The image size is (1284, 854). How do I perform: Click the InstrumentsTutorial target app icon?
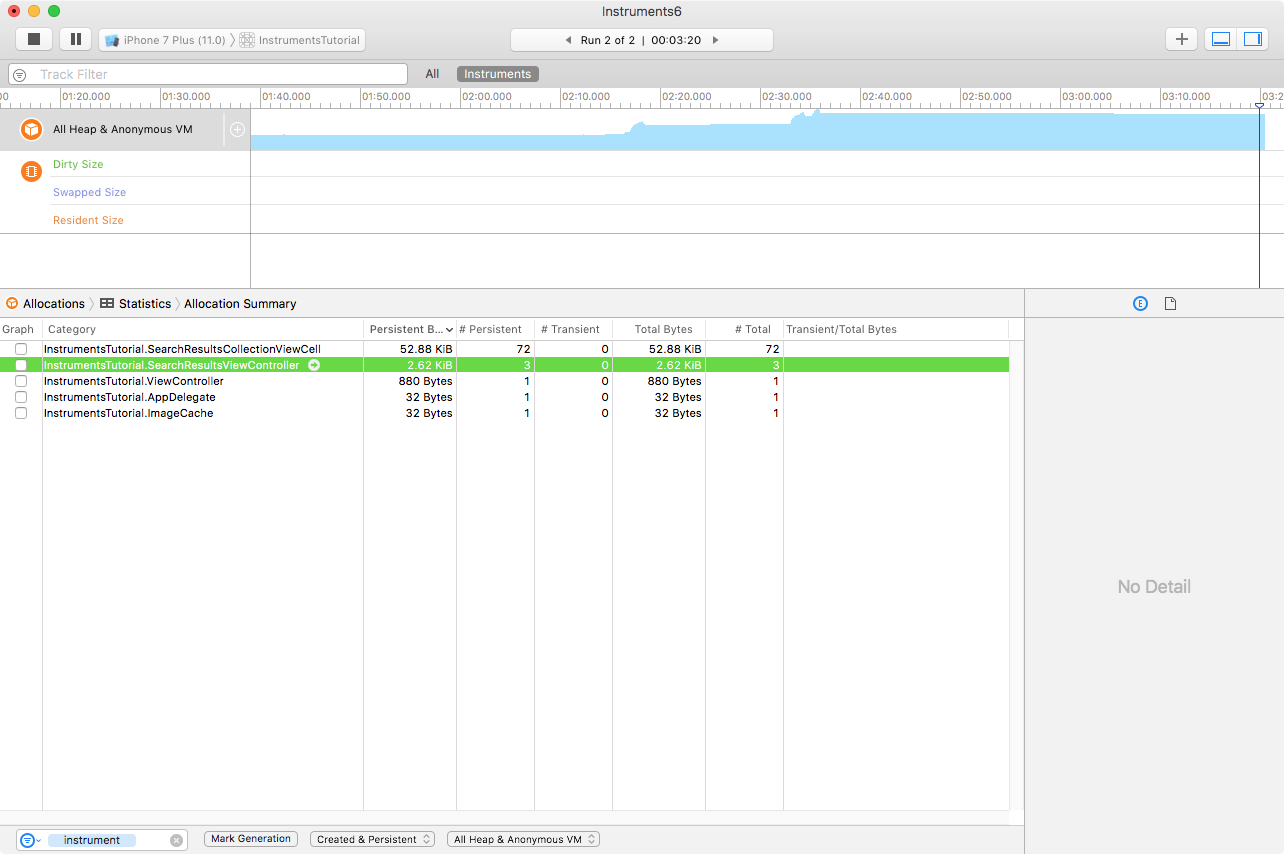click(x=247, y=40)
